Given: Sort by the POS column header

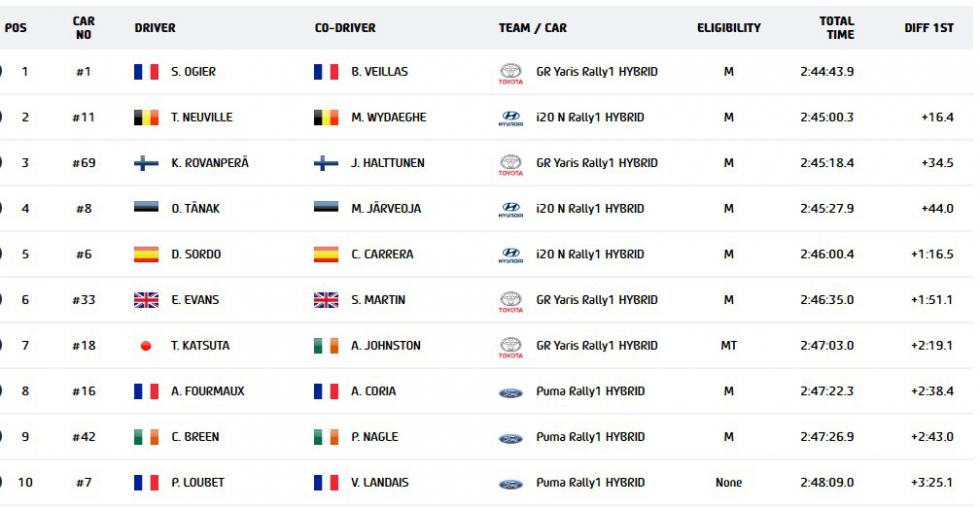Looking at the screenshot, I should click(x=16, y=28).
